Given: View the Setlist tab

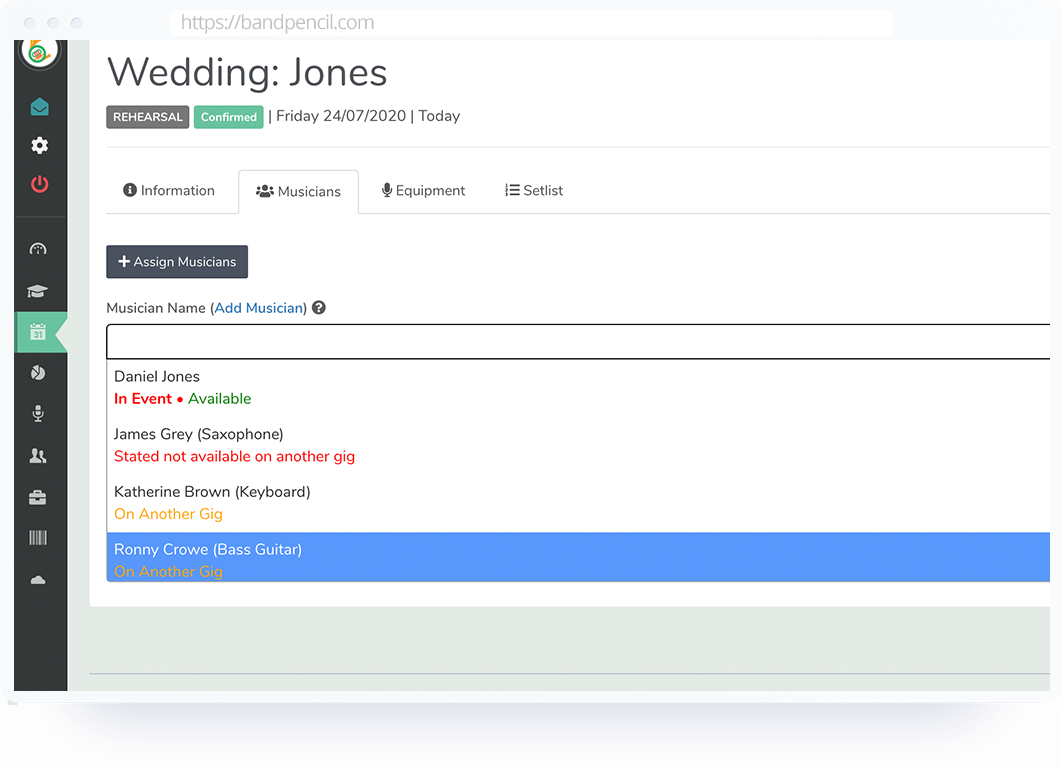Looking at the screenshot, I should click(533, 190).
